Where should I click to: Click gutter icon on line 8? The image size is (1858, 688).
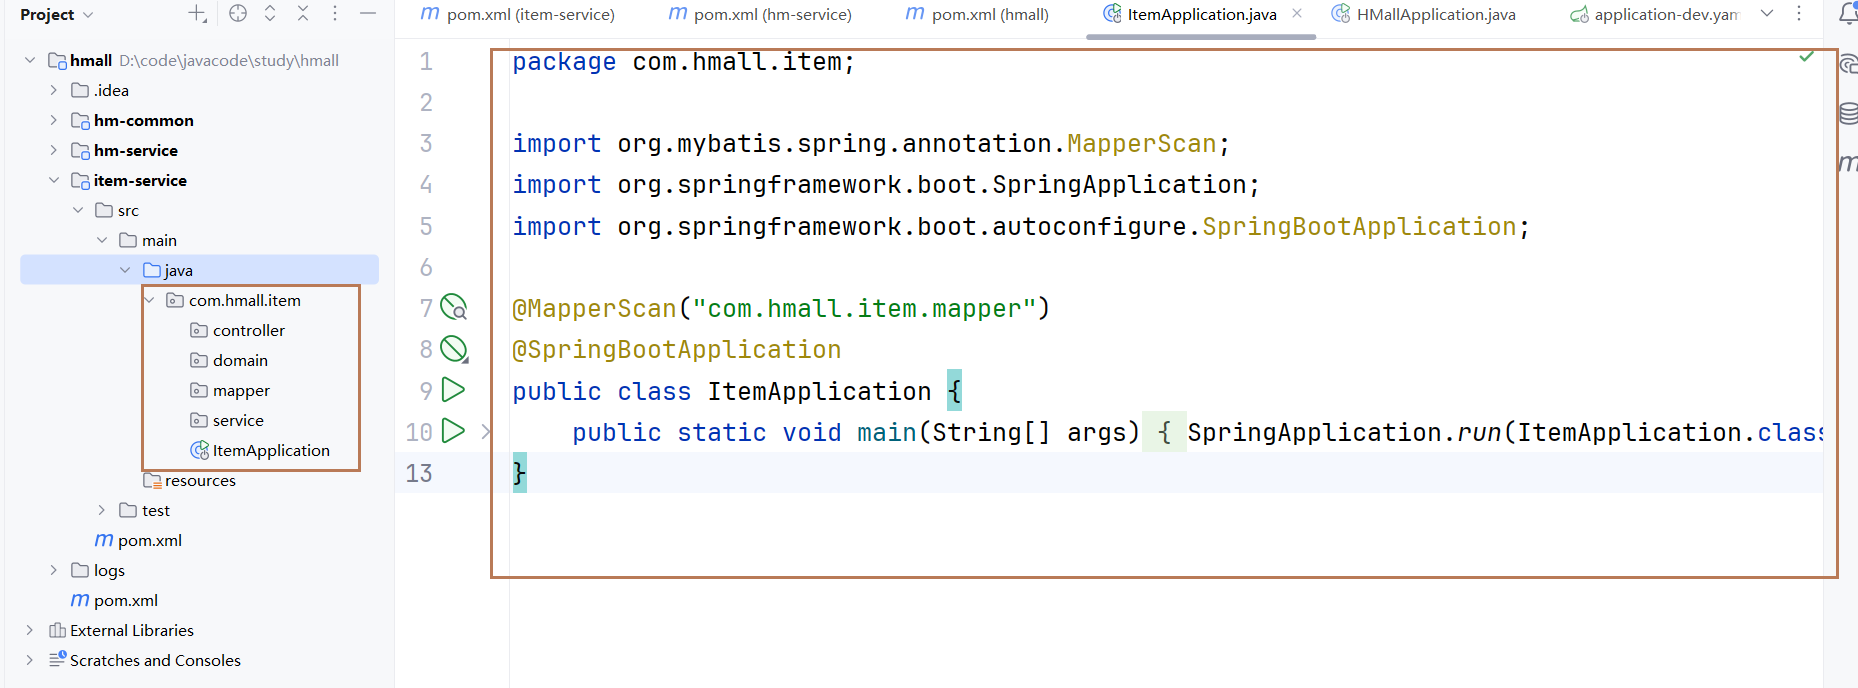point(454,348)
